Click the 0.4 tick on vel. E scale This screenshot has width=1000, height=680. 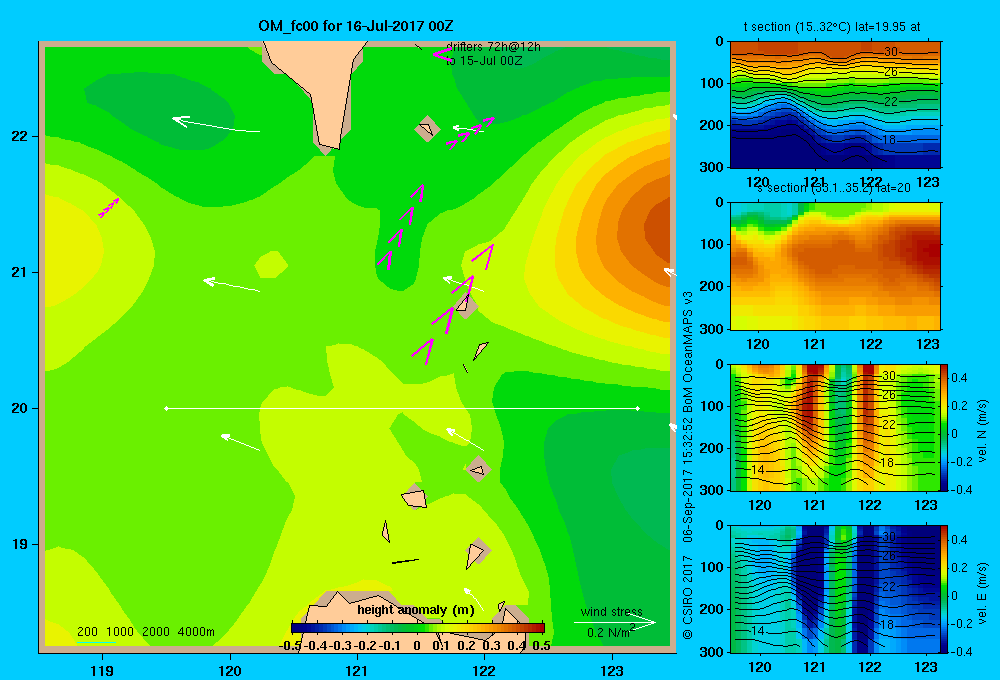click(x=959, y=540)
